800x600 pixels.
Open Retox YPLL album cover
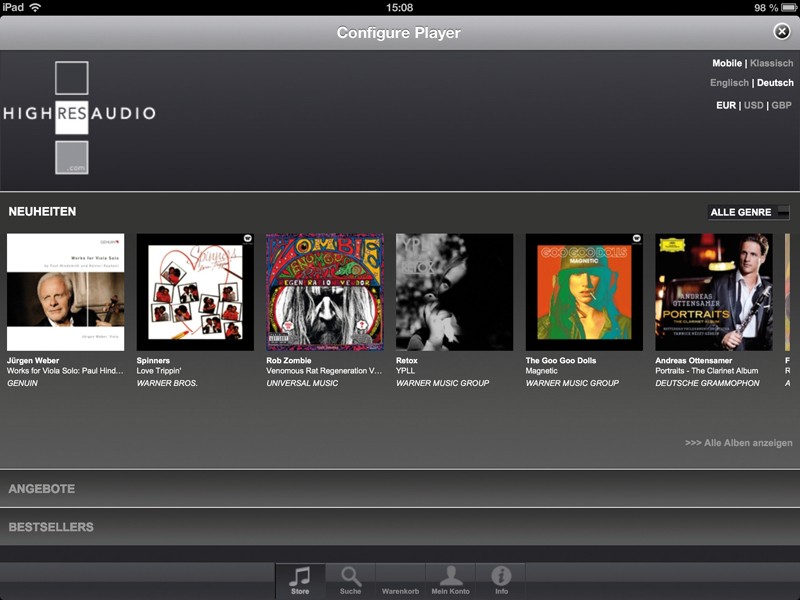(x=454, y=292)
